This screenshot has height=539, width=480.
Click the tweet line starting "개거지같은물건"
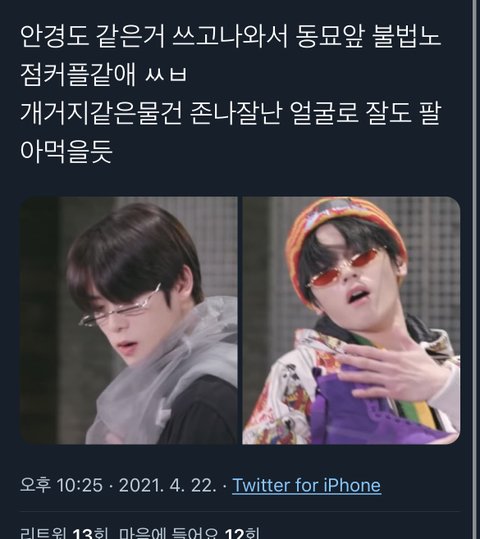tap(230, 113)
